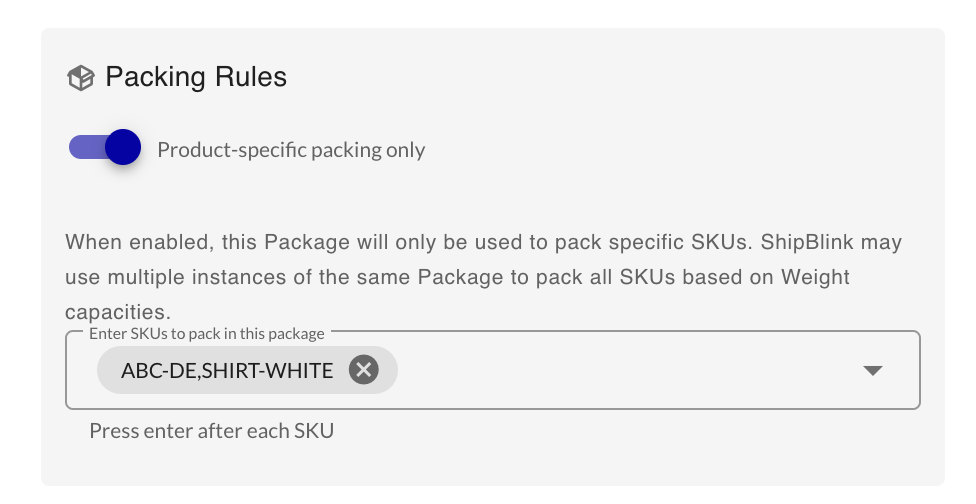
Task: Open the SKU dropdown arrow
Action: click(872, 371)
